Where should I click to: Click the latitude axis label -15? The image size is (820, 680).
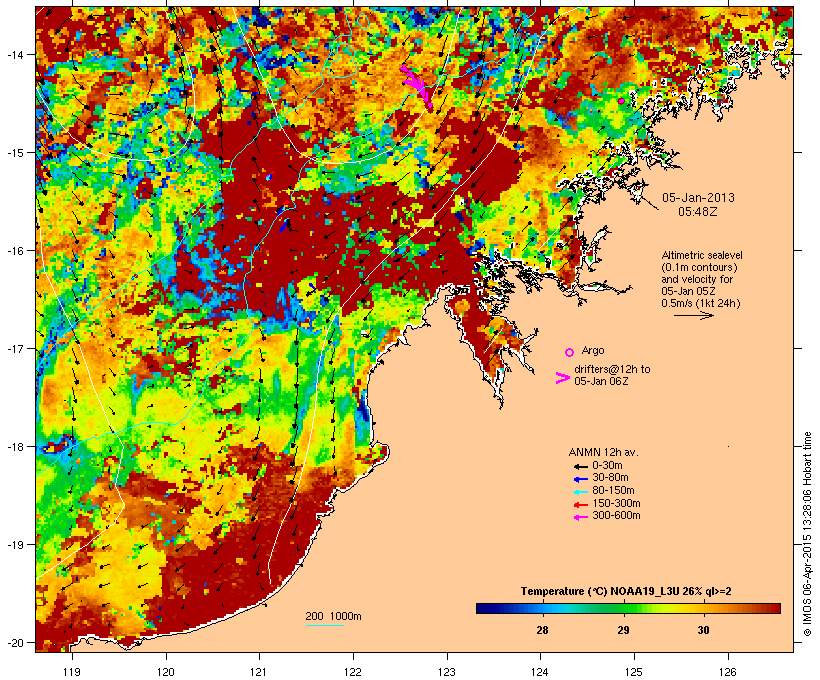(14, 153)
